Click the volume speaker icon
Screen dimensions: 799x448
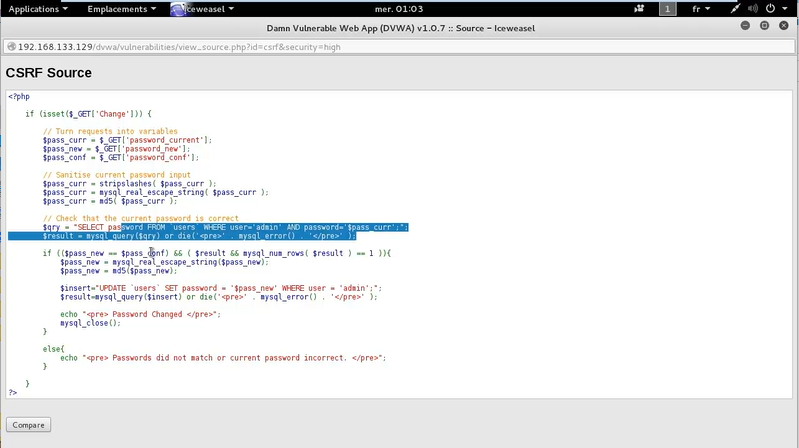(753, 9)
